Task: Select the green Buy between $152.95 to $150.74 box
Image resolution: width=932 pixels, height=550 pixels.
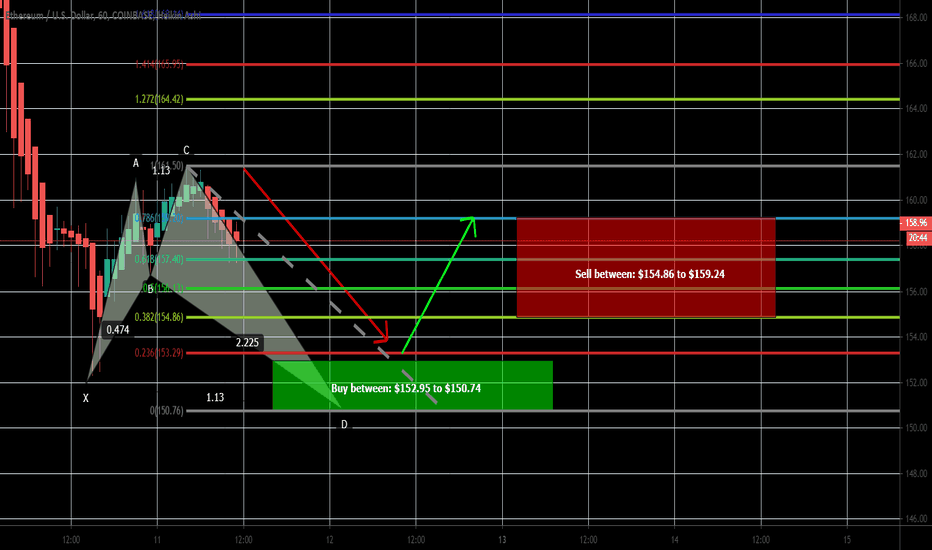Action: (413, 385)
